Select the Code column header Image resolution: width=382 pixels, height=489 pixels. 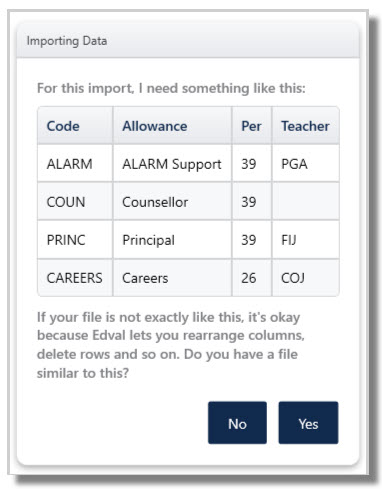pos(75,126)
